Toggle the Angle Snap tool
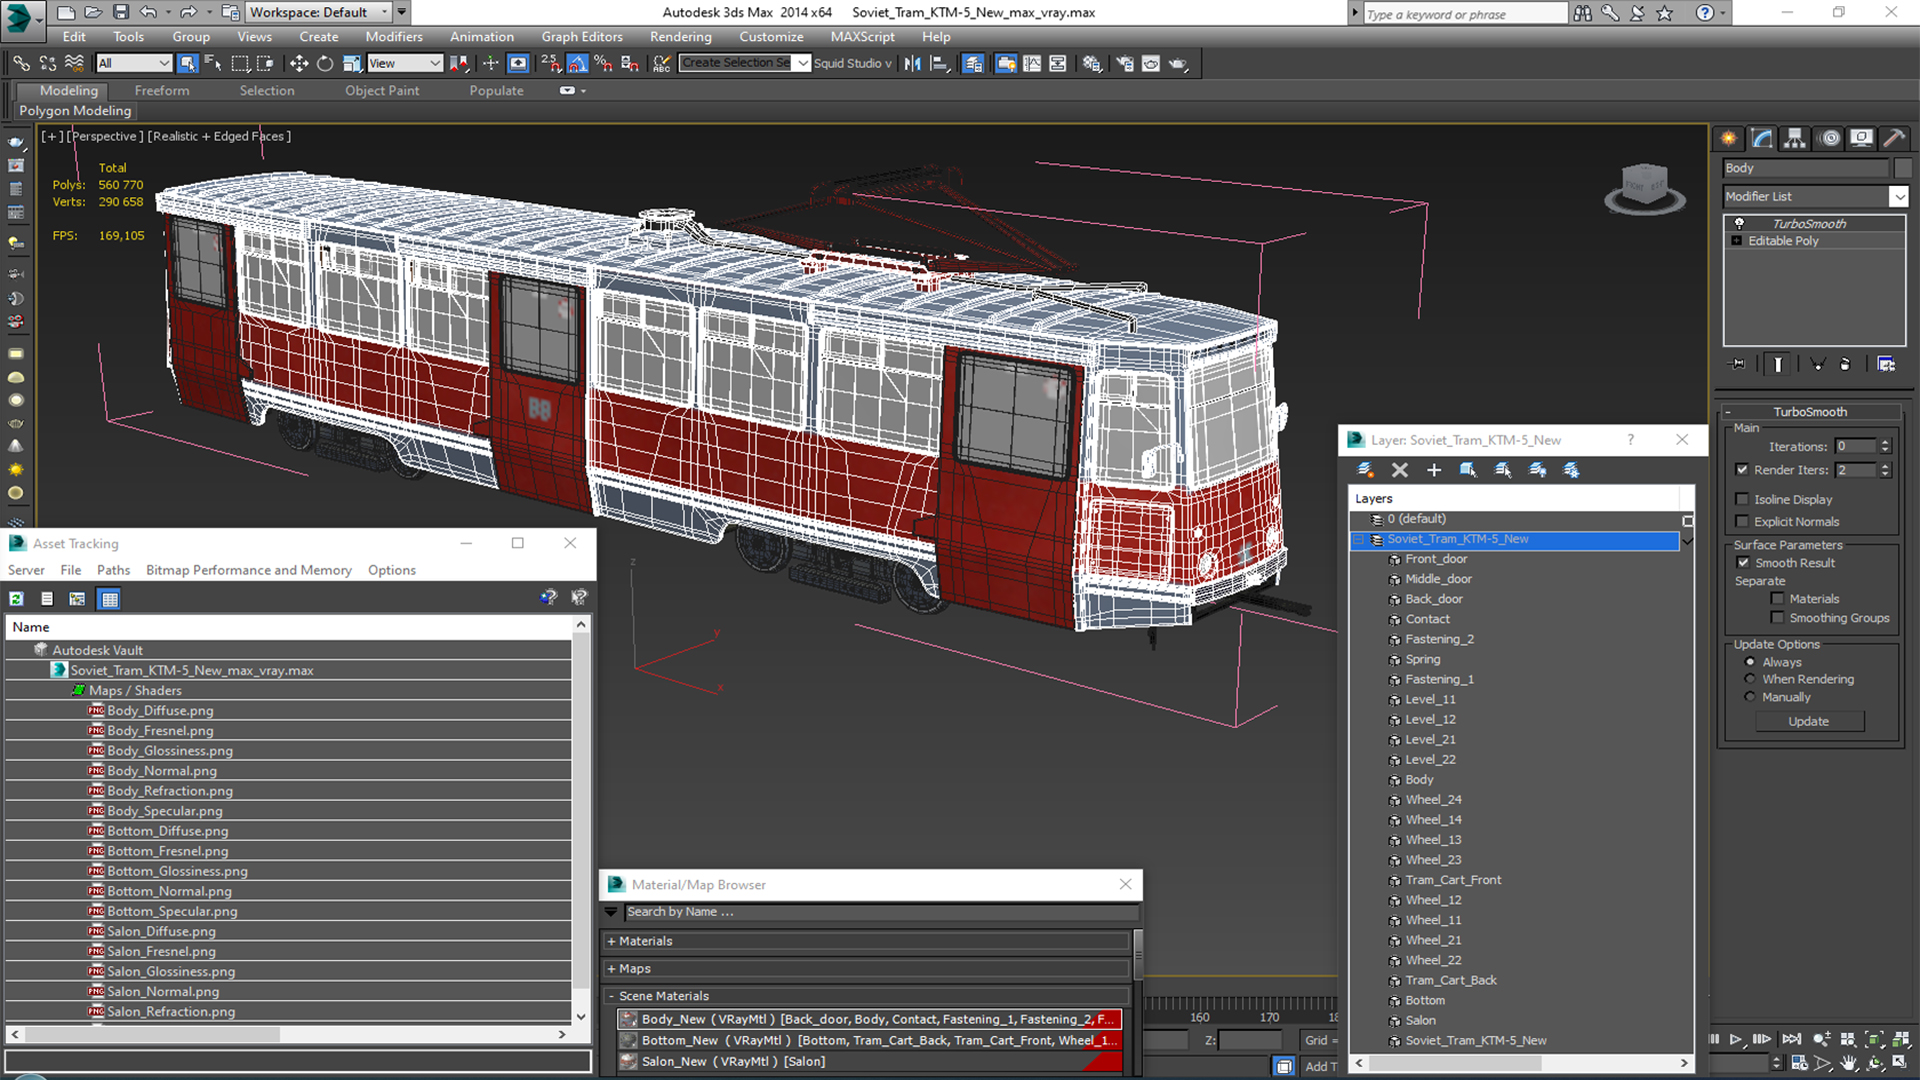Viewport: 1920px width, 1080px height. [578, 63]
